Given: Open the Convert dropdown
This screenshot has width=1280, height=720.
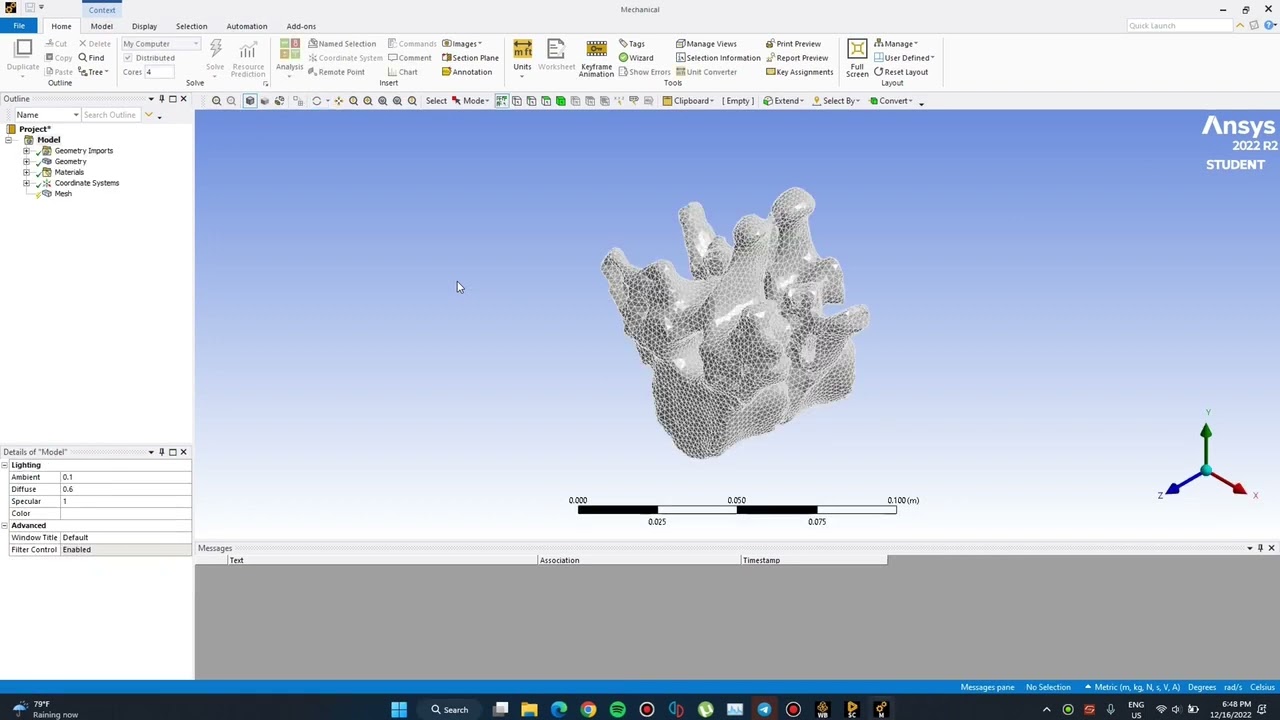Looking at the screenshot, I should [891, 101].
